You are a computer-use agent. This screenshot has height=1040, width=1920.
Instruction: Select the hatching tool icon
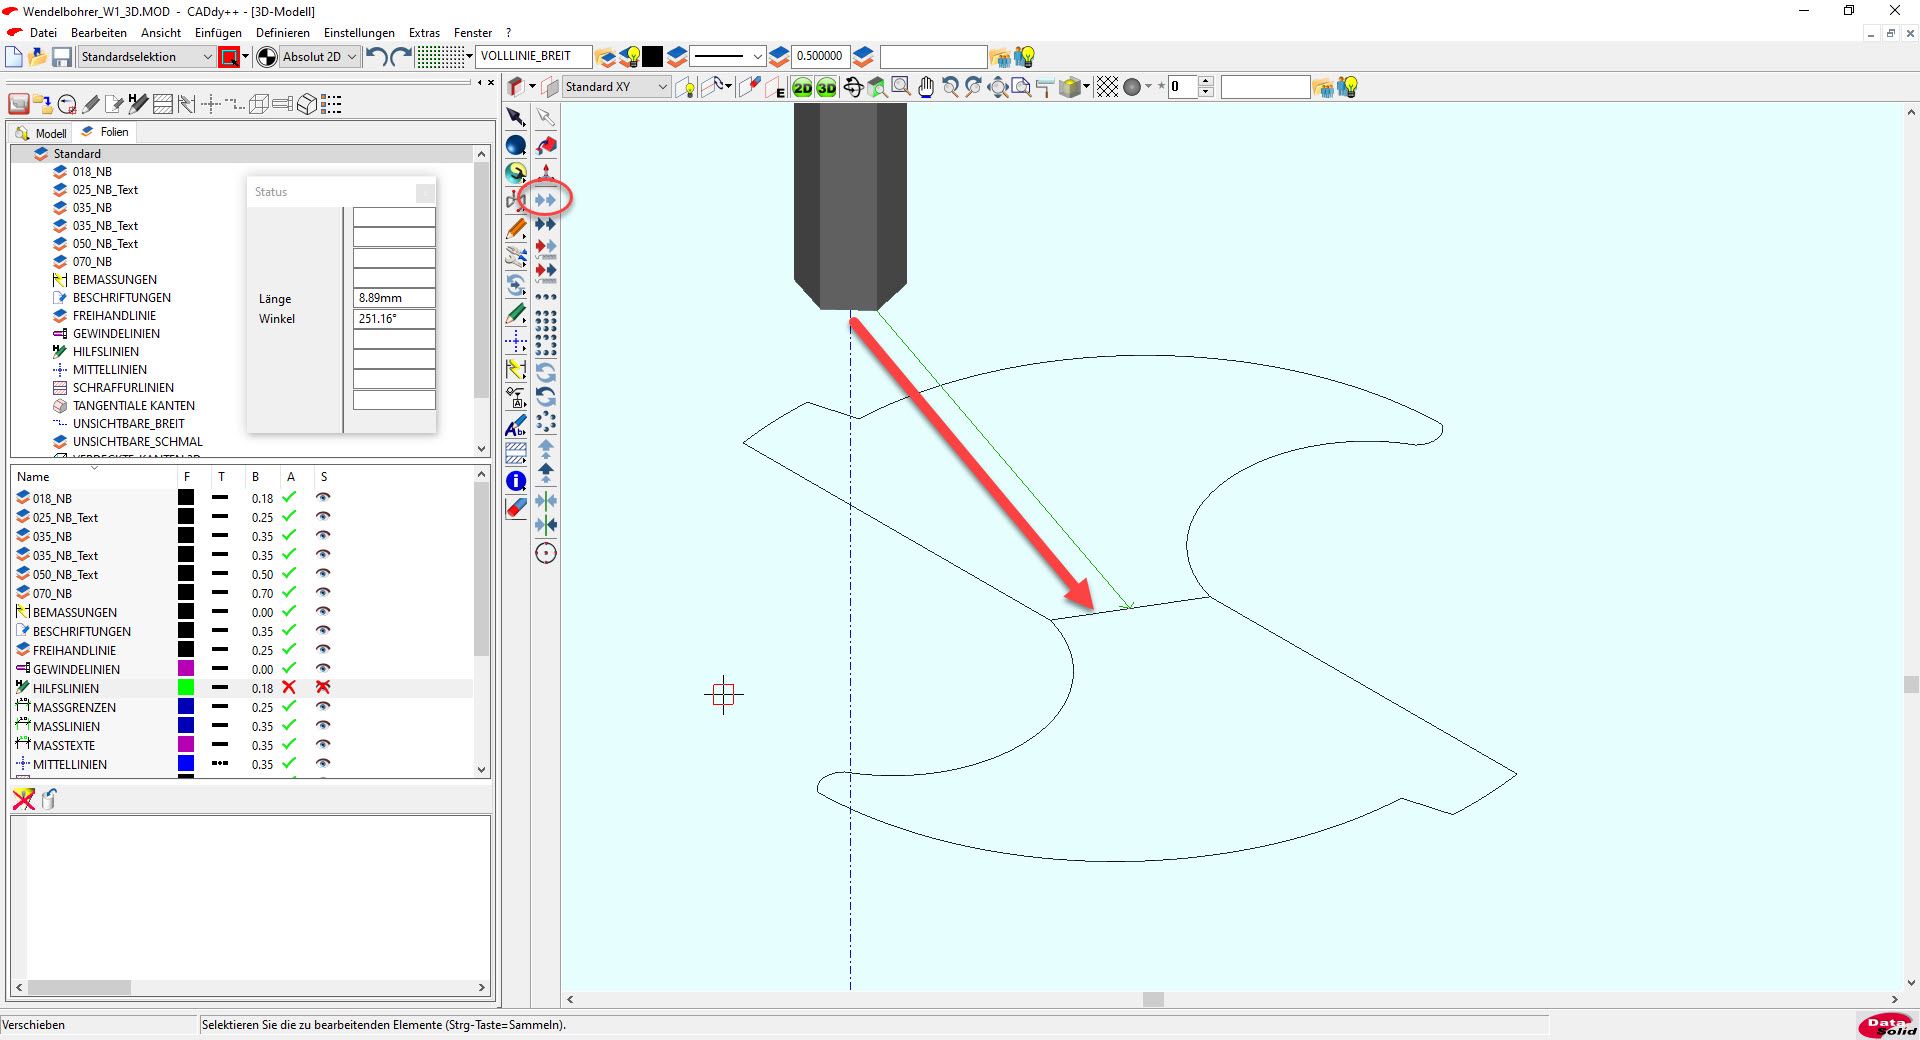click(x=516, y=453)
